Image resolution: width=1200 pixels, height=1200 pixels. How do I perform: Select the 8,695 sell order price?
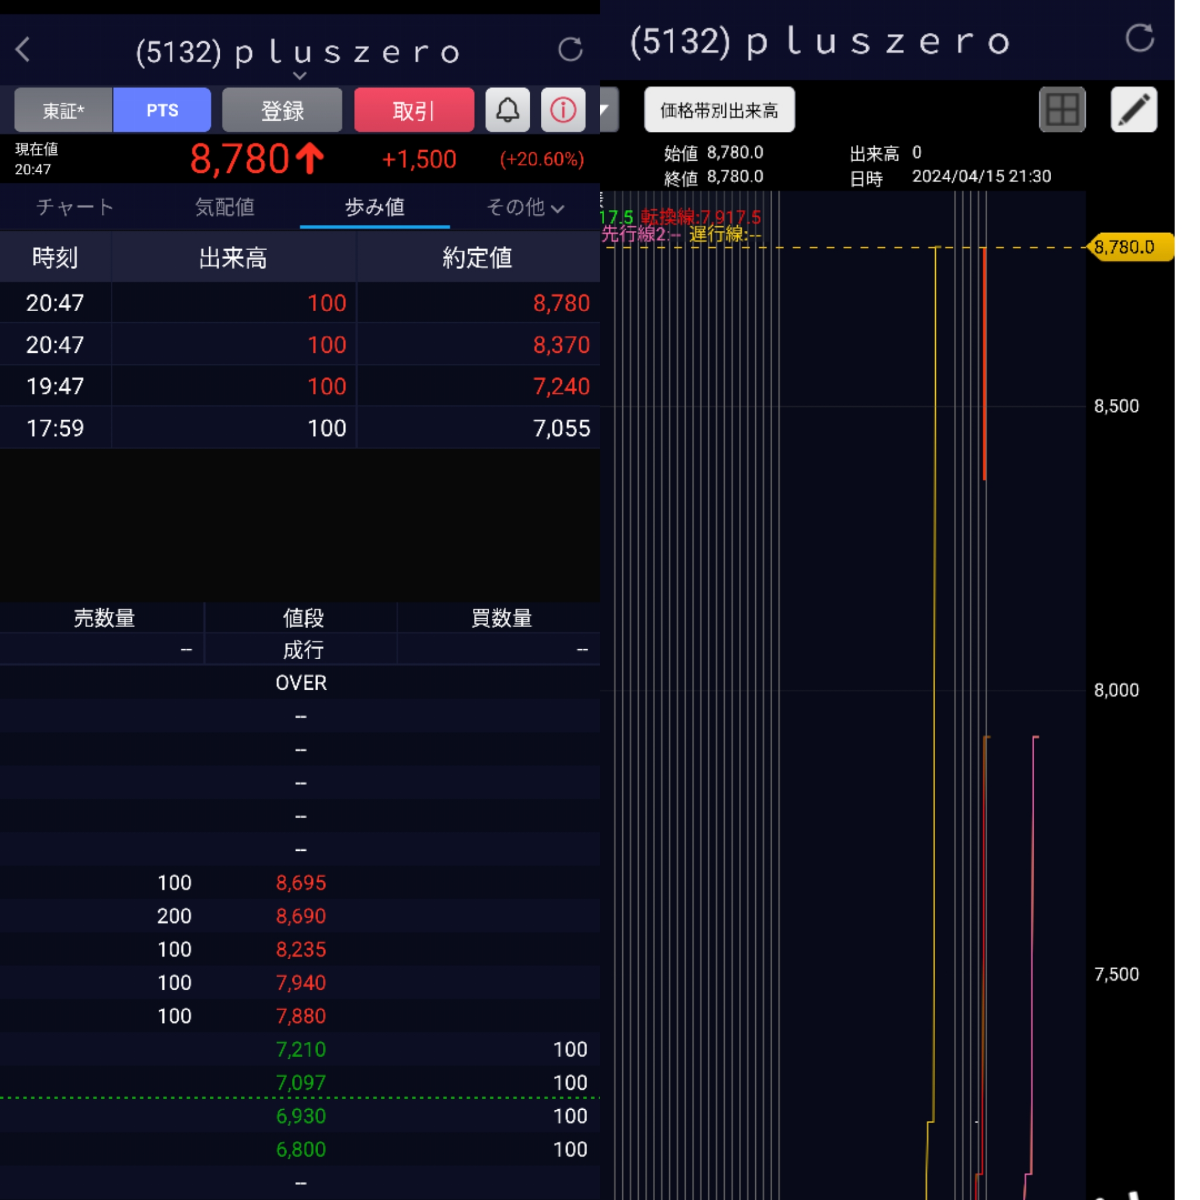click(301, 883)
